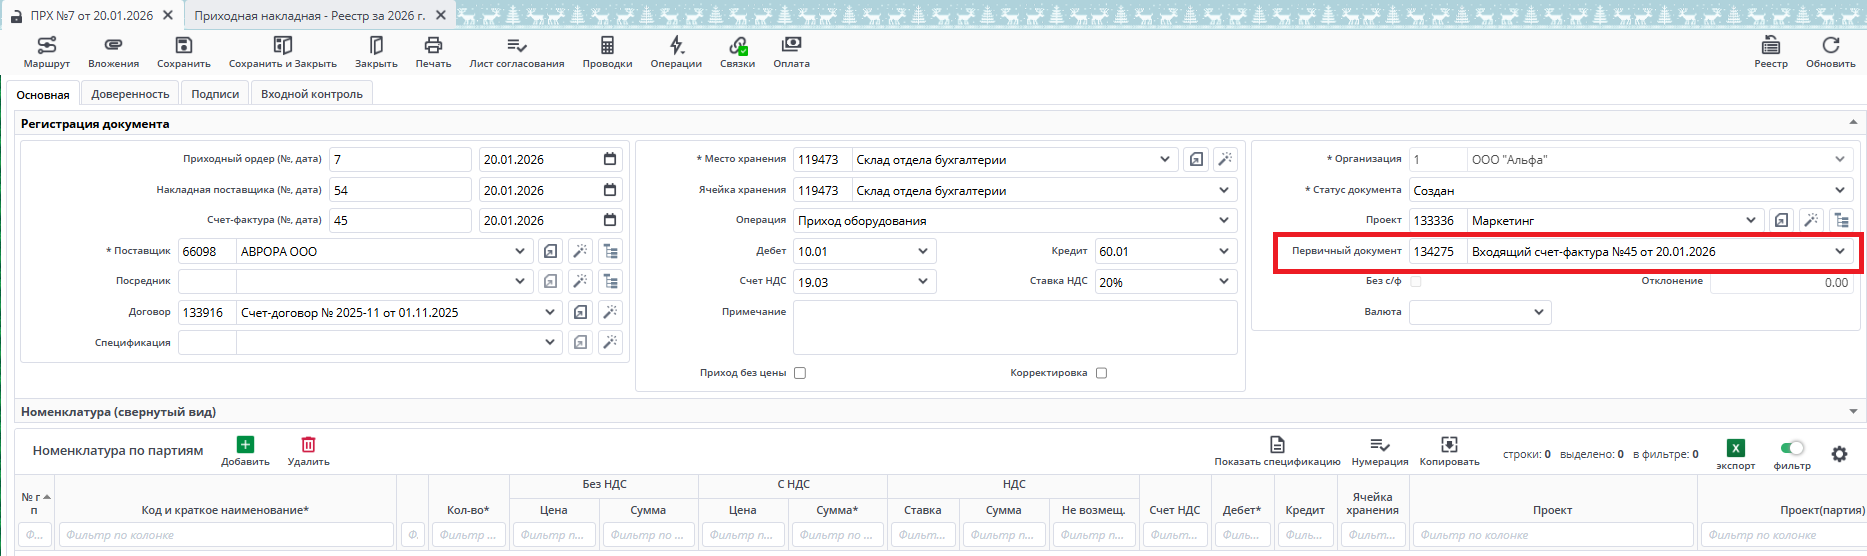Toggle the фильтр switch
Screen dimensions: 1867x556
(1792, 448)
